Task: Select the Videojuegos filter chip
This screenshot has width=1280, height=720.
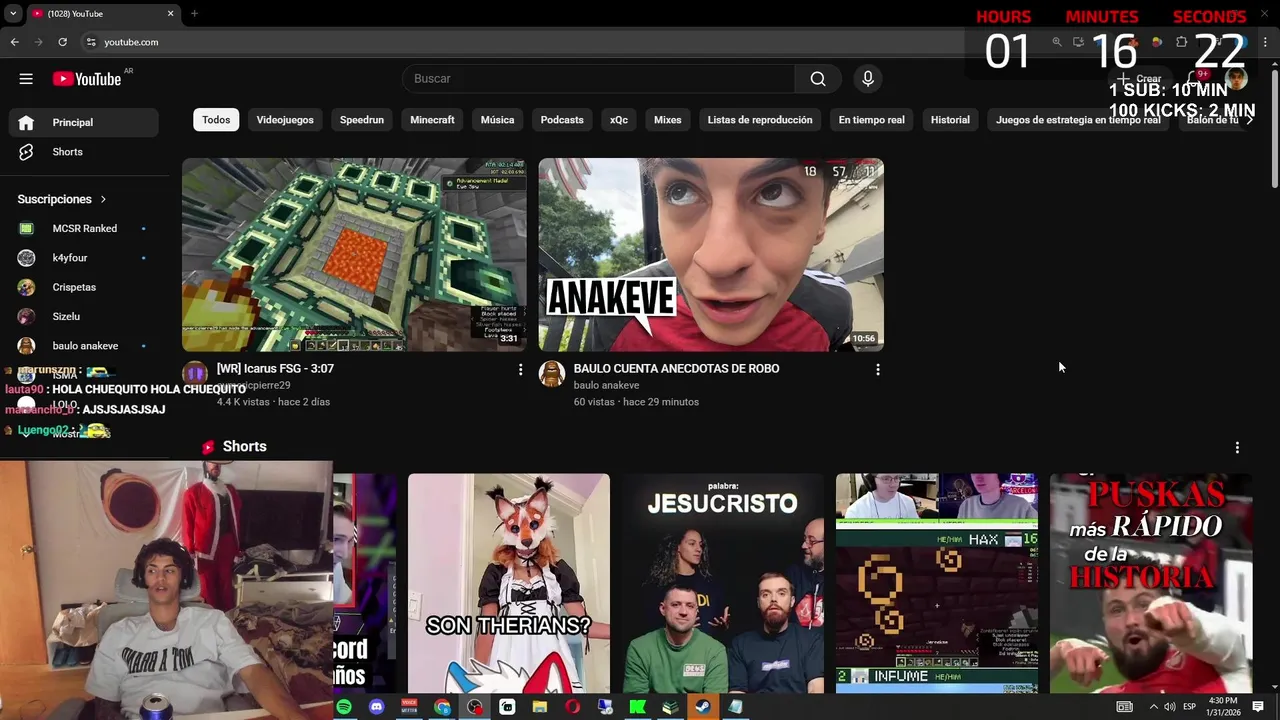Action: click(x=285, y=120)
